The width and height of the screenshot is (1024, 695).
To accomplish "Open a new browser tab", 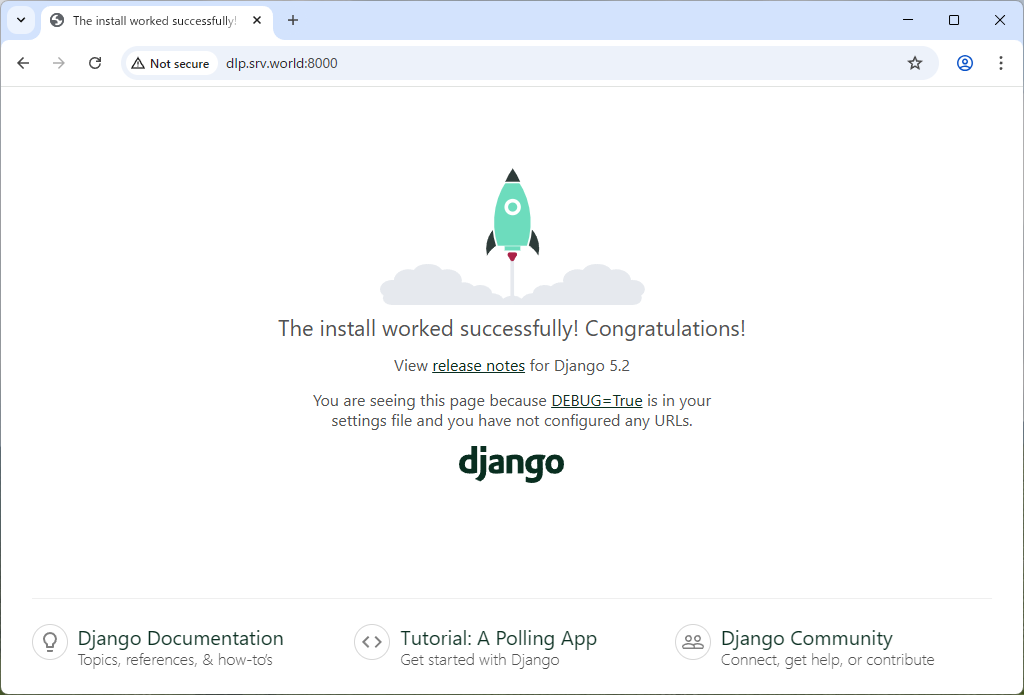I will [x=292, y=20].
